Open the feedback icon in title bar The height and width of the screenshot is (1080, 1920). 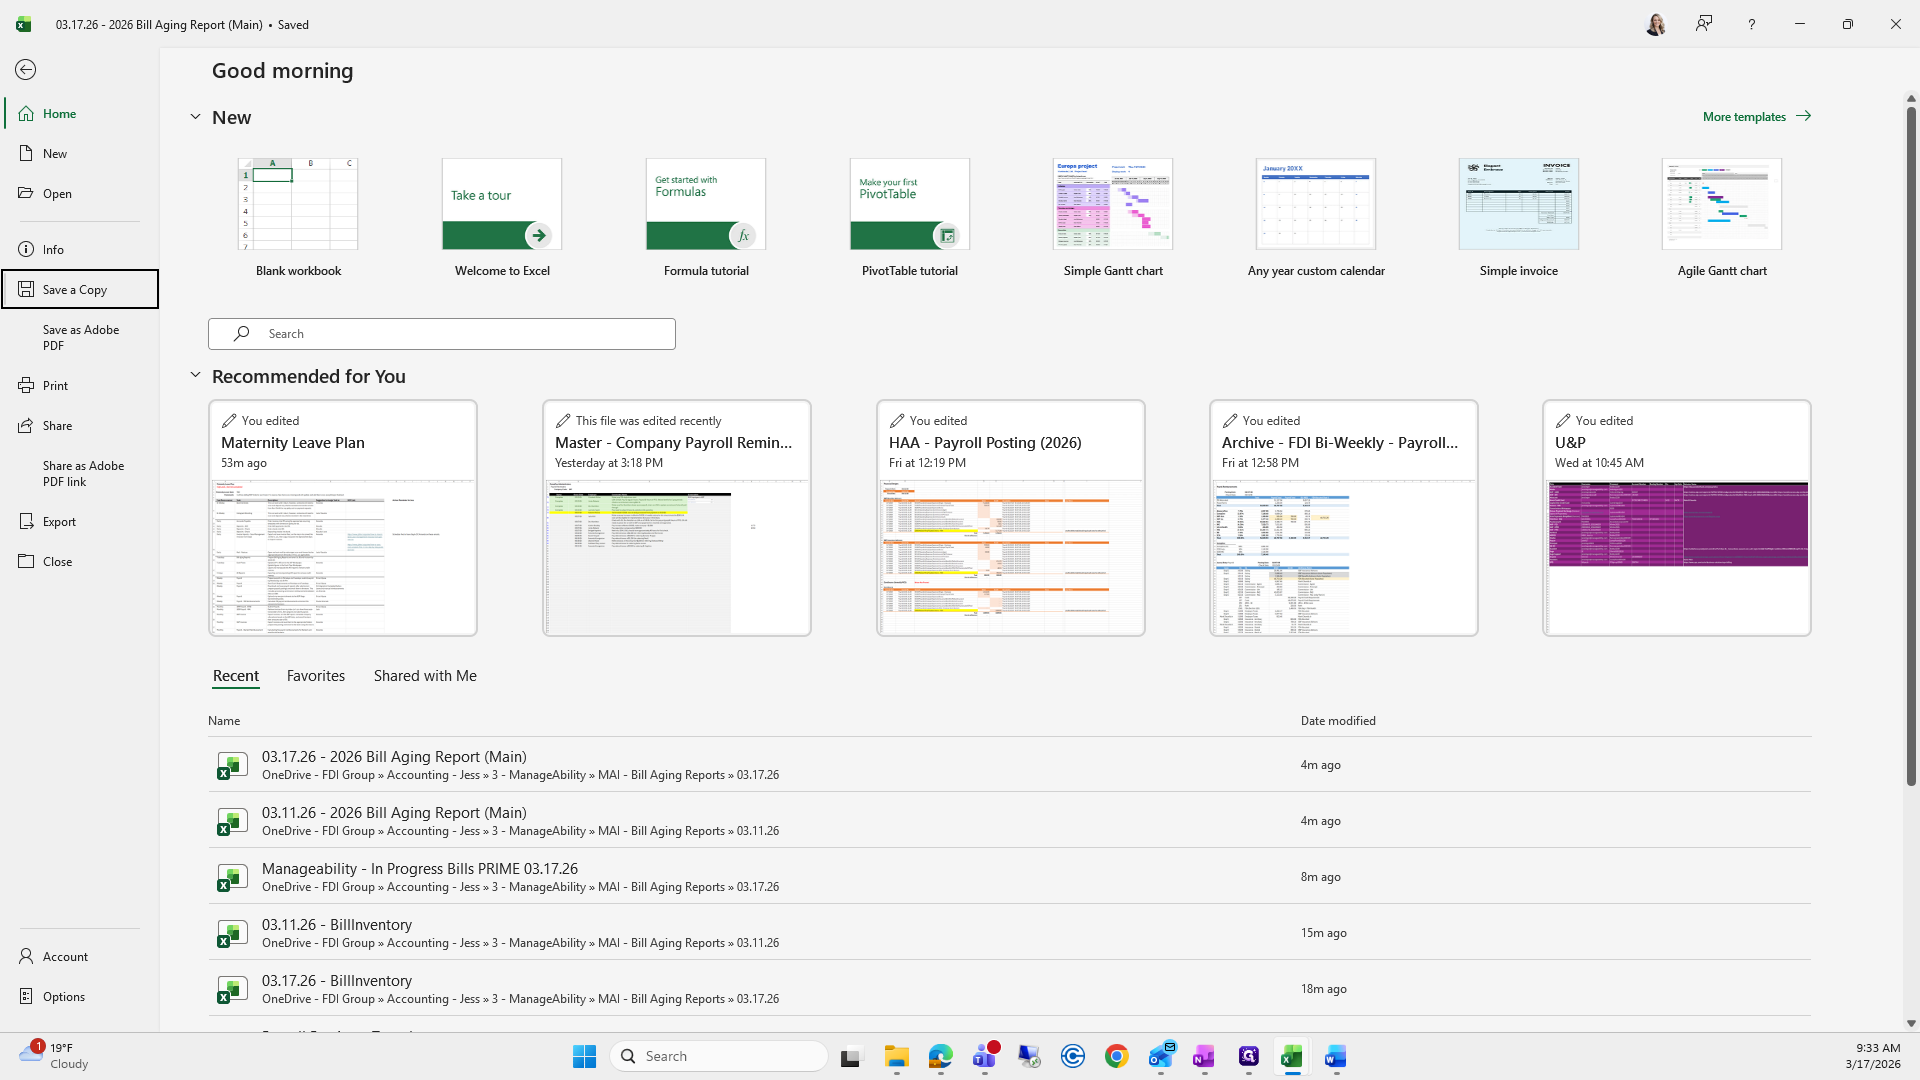click(1704, 24)
